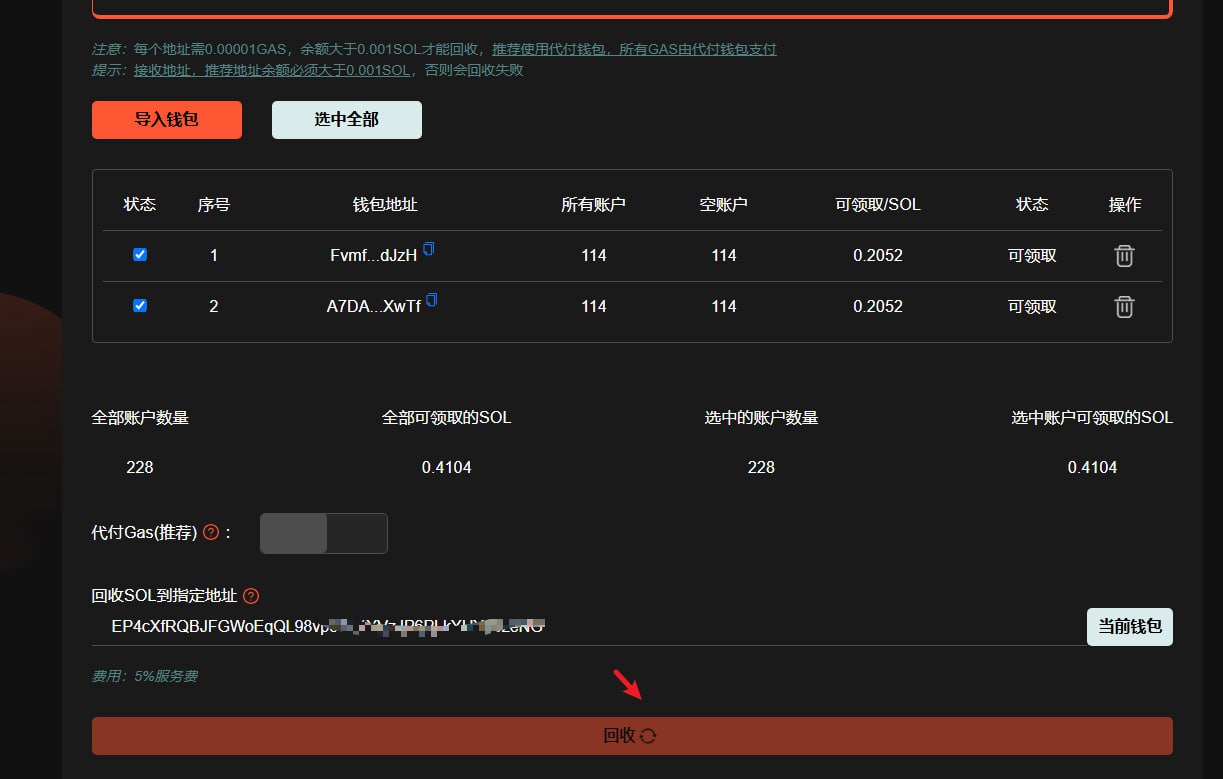
Task: Click the 当前钱包 button
Action: 1130,627
